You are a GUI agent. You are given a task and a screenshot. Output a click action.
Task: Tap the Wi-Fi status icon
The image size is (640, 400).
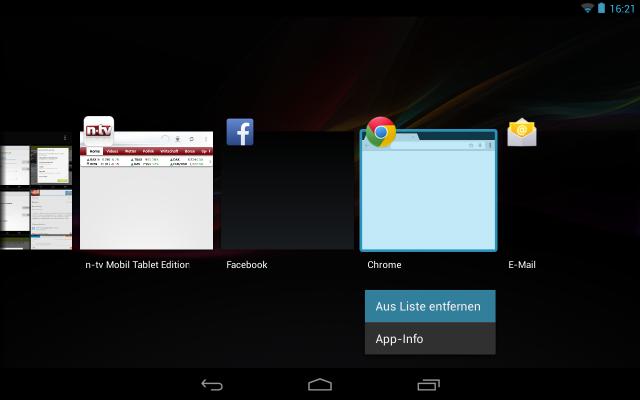(587, 8)
